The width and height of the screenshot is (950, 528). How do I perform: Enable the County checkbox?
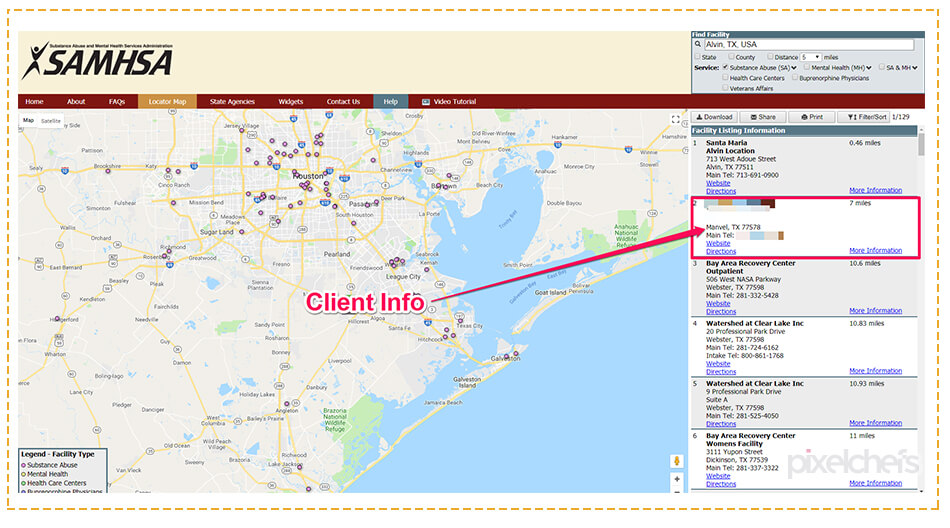pos(731,56)
